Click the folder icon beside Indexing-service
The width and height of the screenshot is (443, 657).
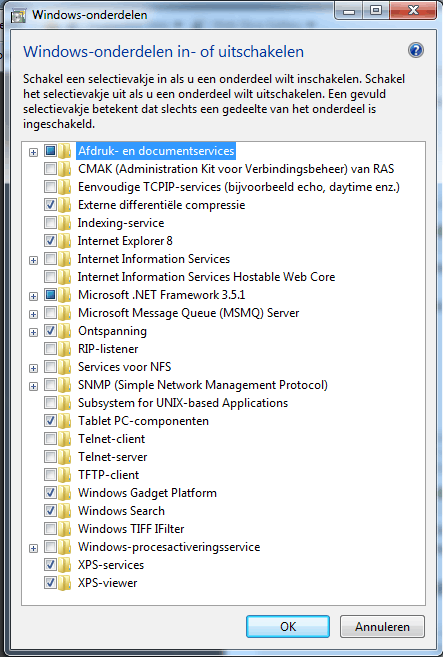pyautogui.click(x=64, y=223)
